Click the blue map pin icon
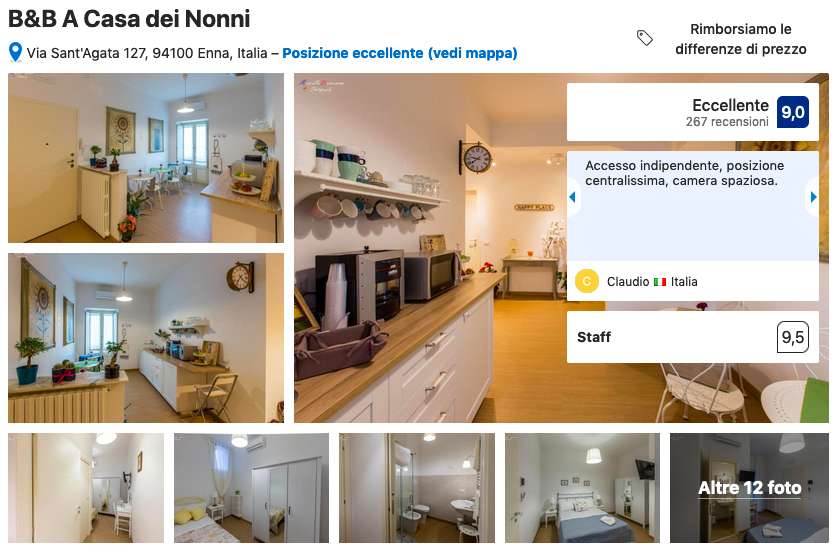 click(16, 52)
